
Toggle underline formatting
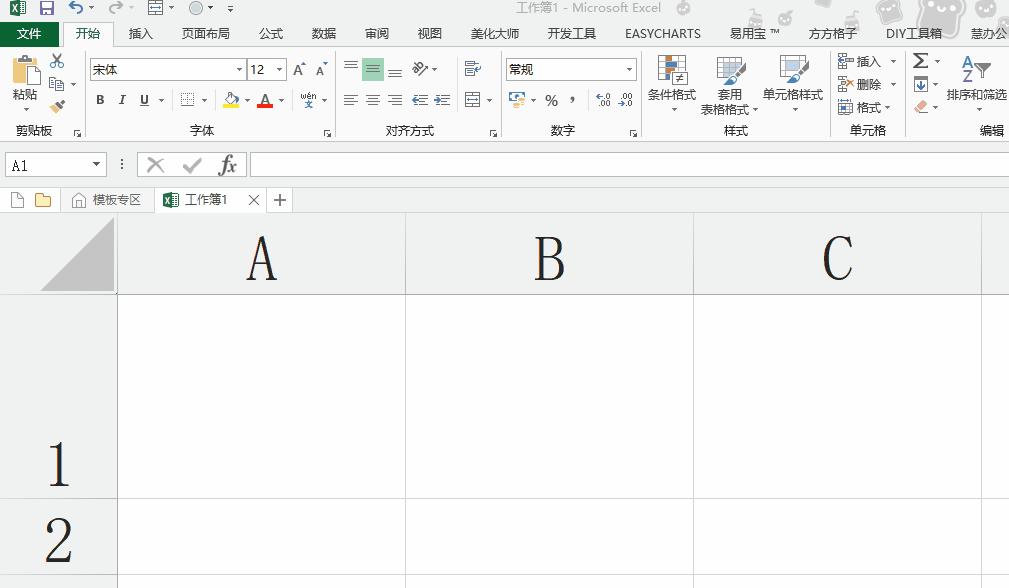pyautogui.click(x=142, y=100)
